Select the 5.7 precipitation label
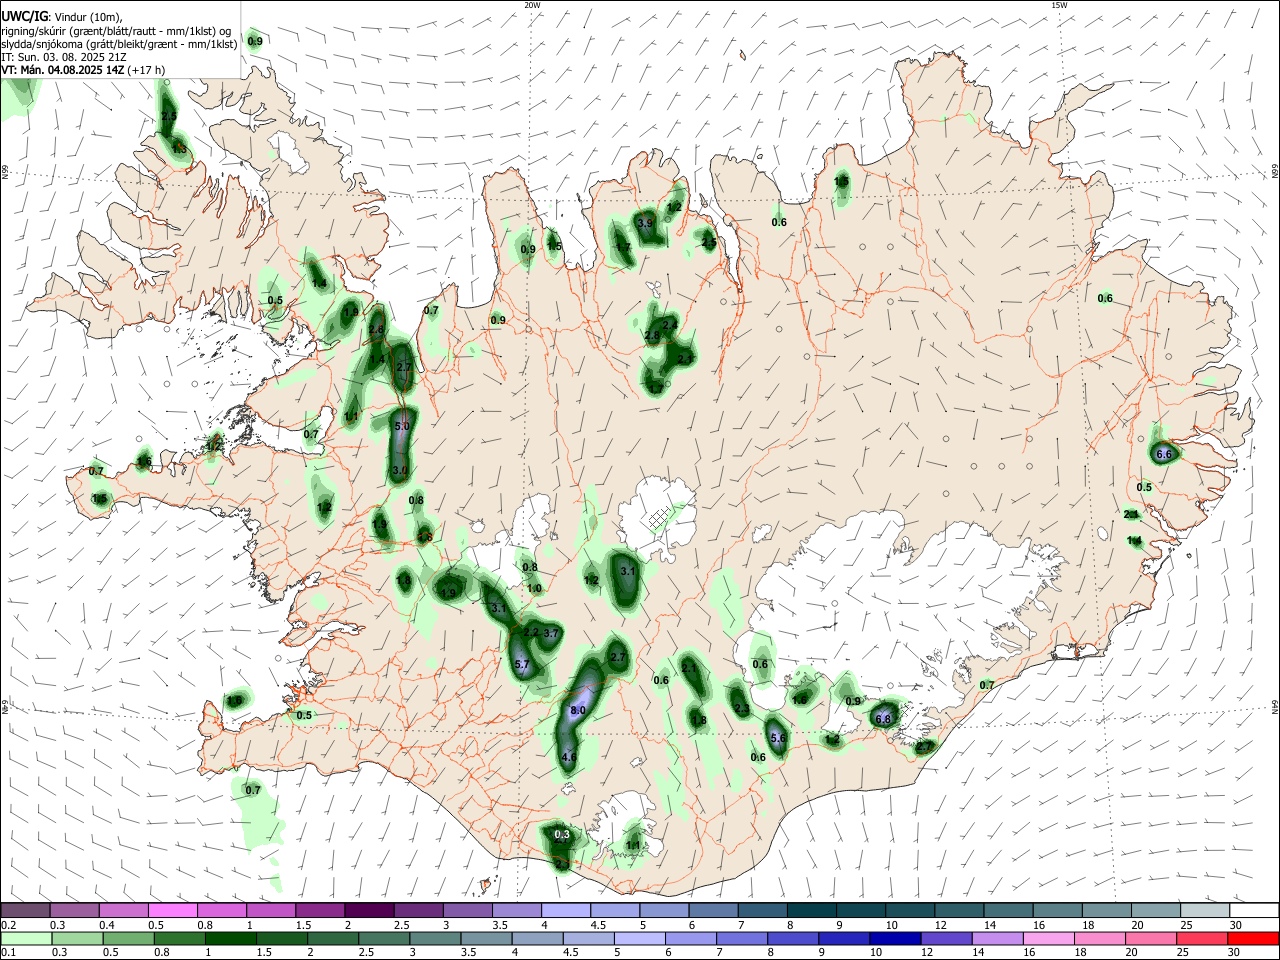1280x960 pixels. click(x=522, y=664)
